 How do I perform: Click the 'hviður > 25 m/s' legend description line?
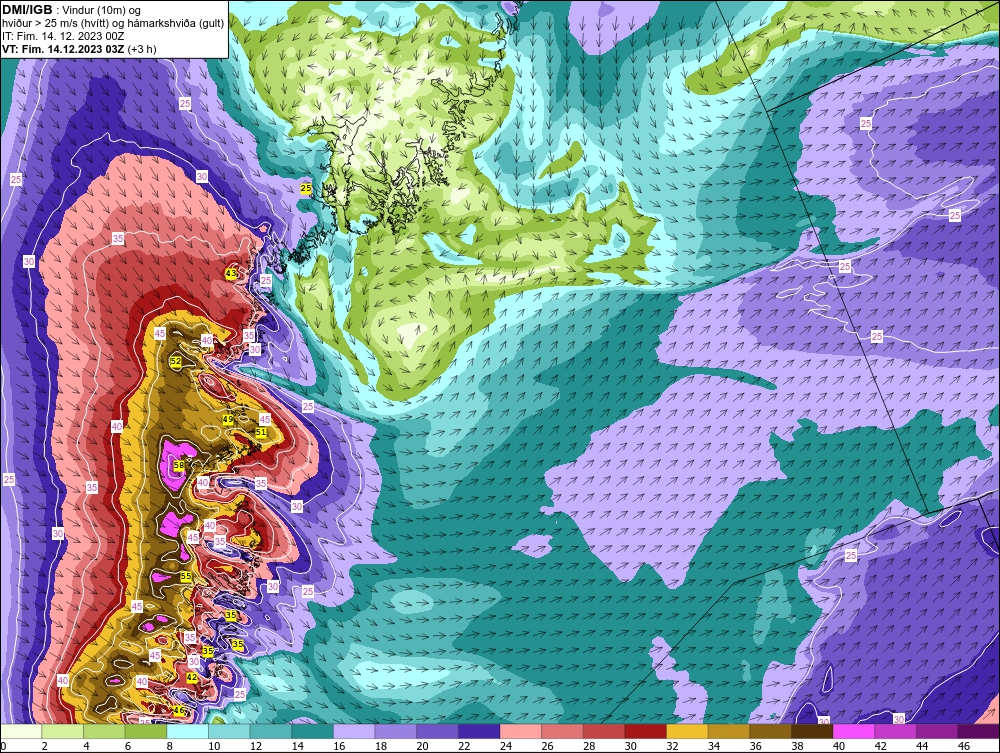tap(113, 24)
